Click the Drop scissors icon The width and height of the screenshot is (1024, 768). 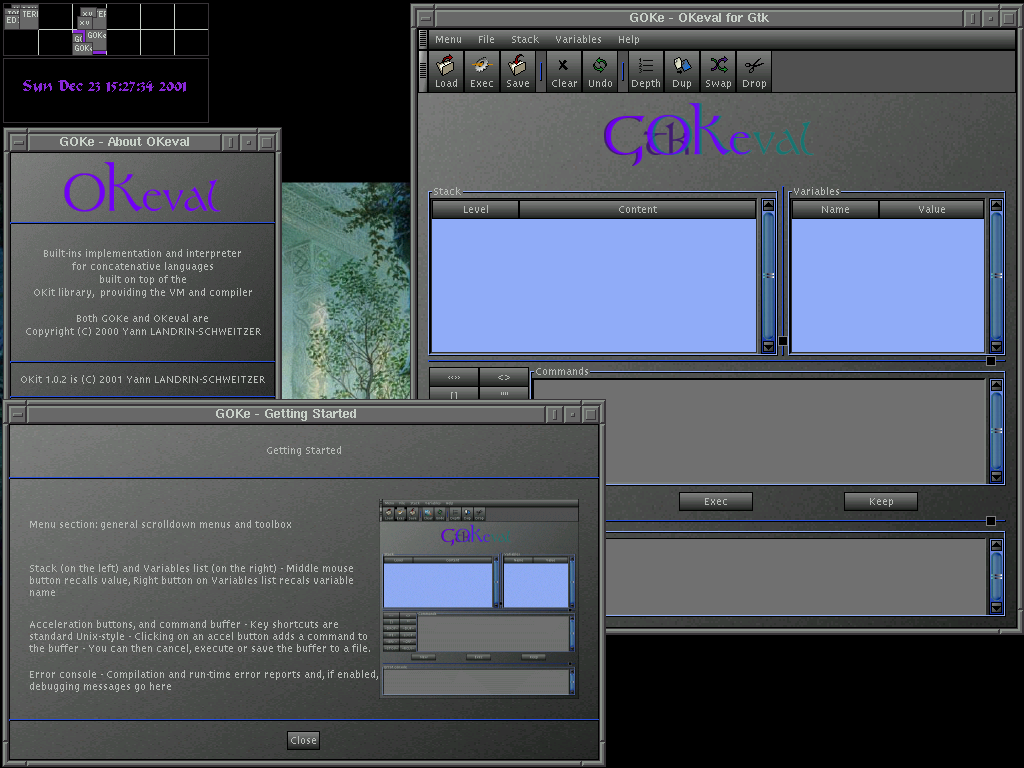click(754, 72)
